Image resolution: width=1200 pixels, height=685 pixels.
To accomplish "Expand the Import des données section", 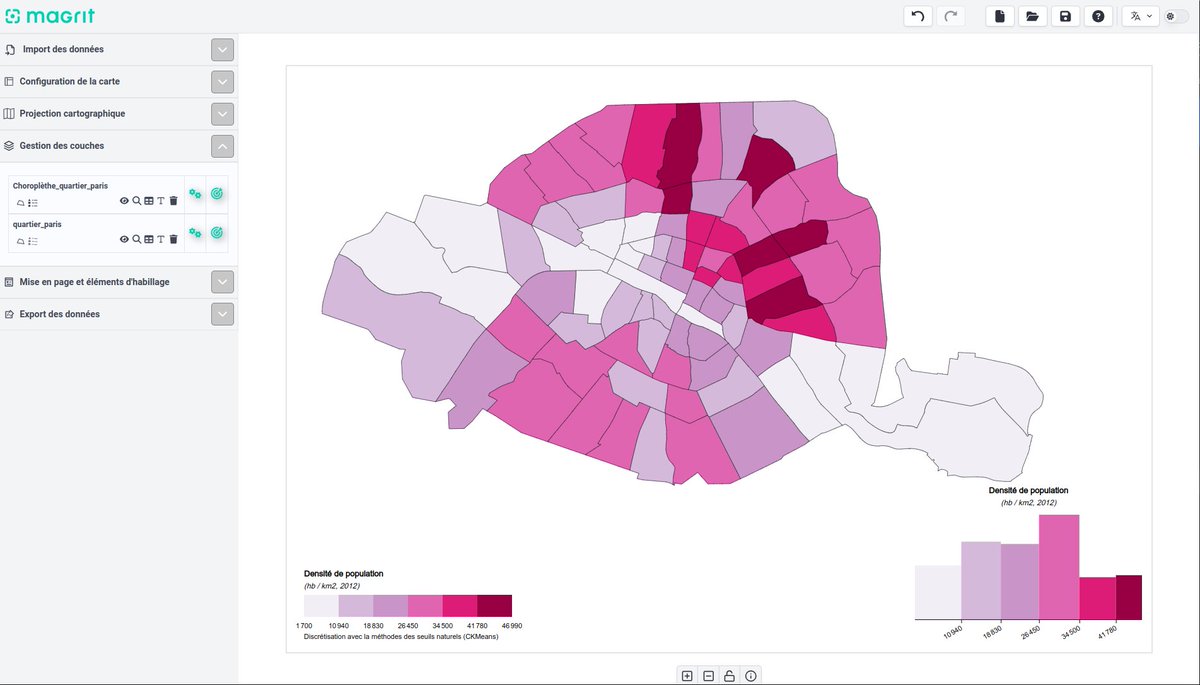I will 222,48.
